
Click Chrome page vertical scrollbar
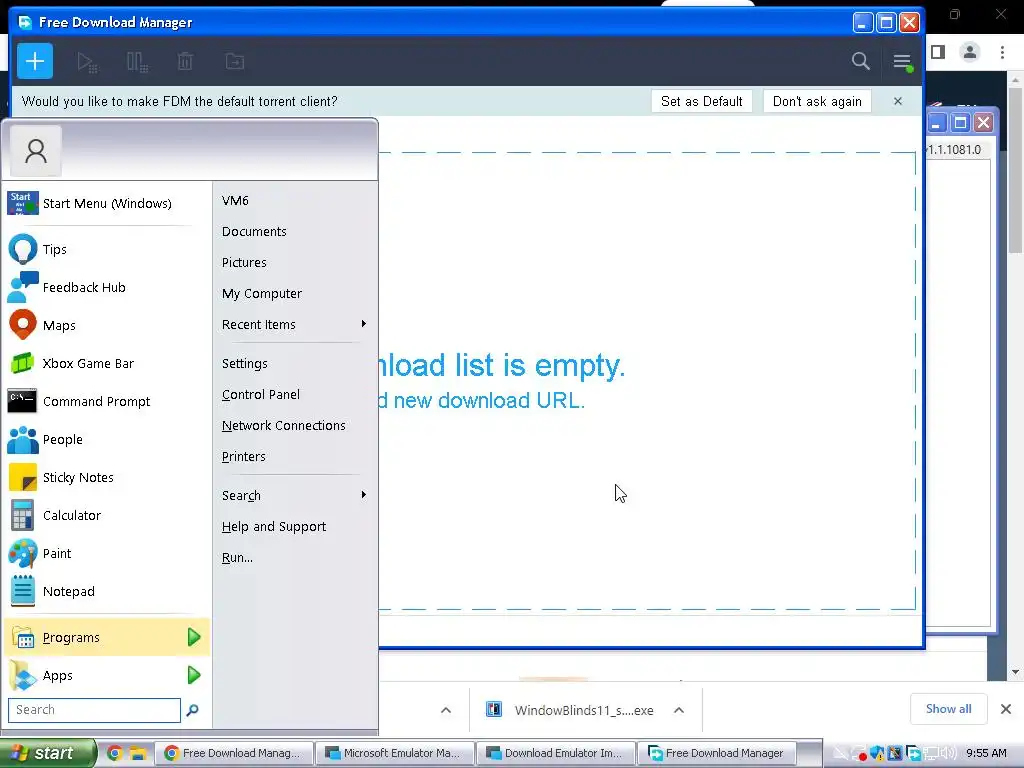pos(1015,170)
